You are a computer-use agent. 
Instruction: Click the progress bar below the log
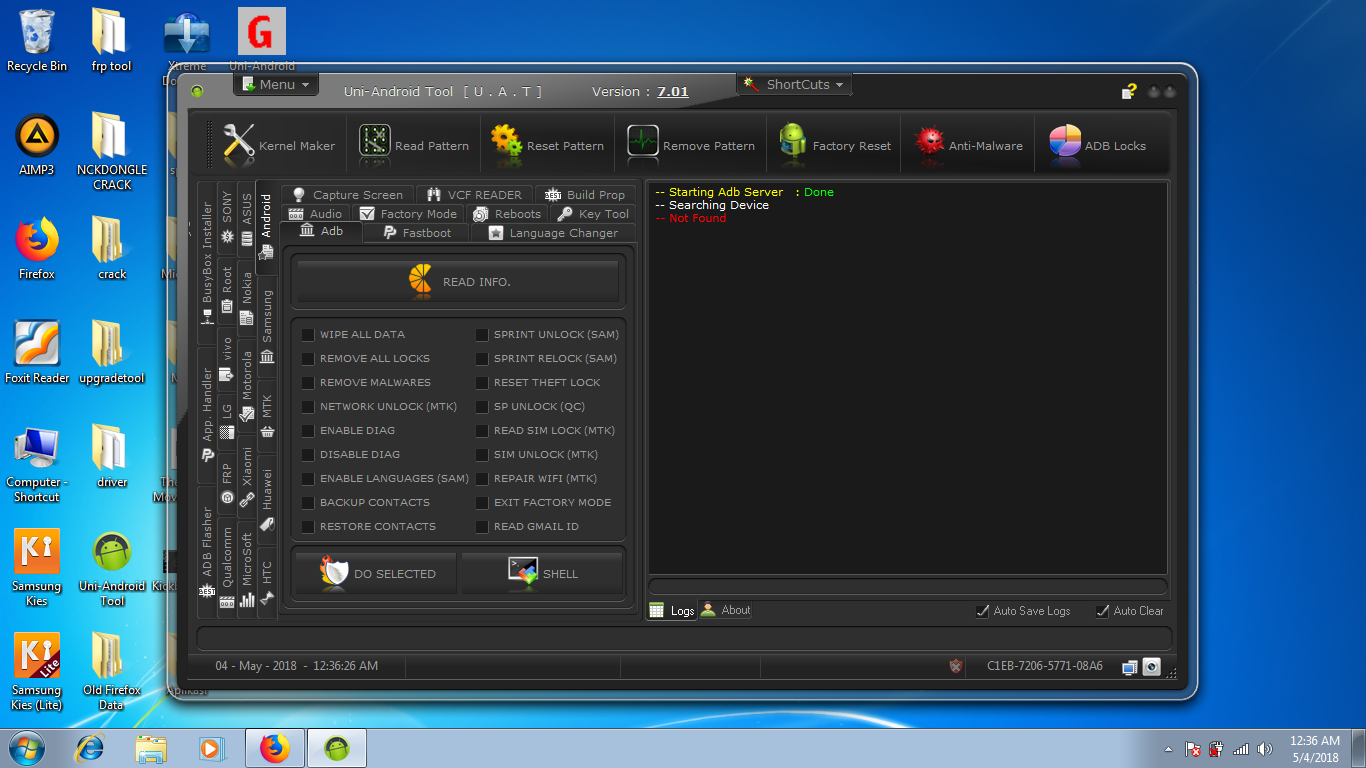tap(908, 587)
